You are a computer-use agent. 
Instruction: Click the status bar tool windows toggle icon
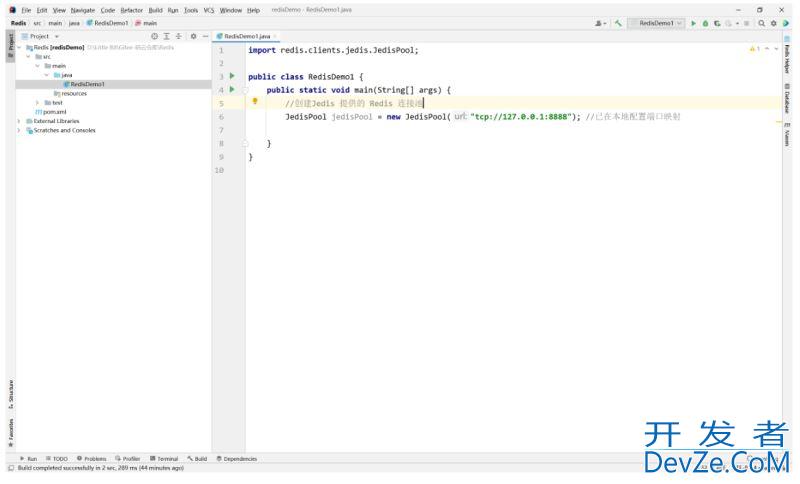(11, 468)
